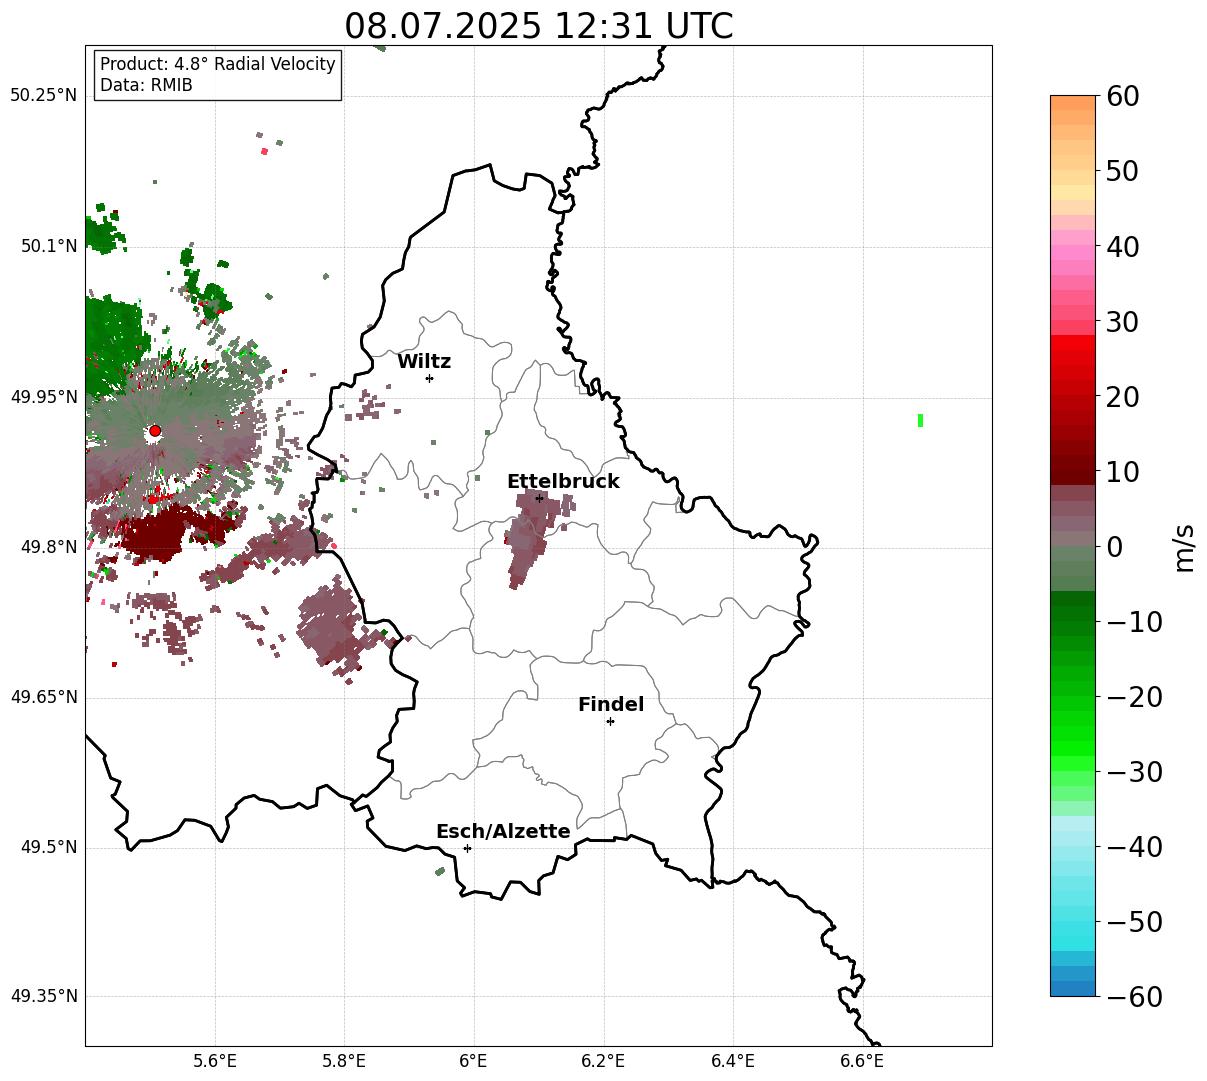
Task: Click the Esch/Alzette station cross marker
Action: pos(467,848)
